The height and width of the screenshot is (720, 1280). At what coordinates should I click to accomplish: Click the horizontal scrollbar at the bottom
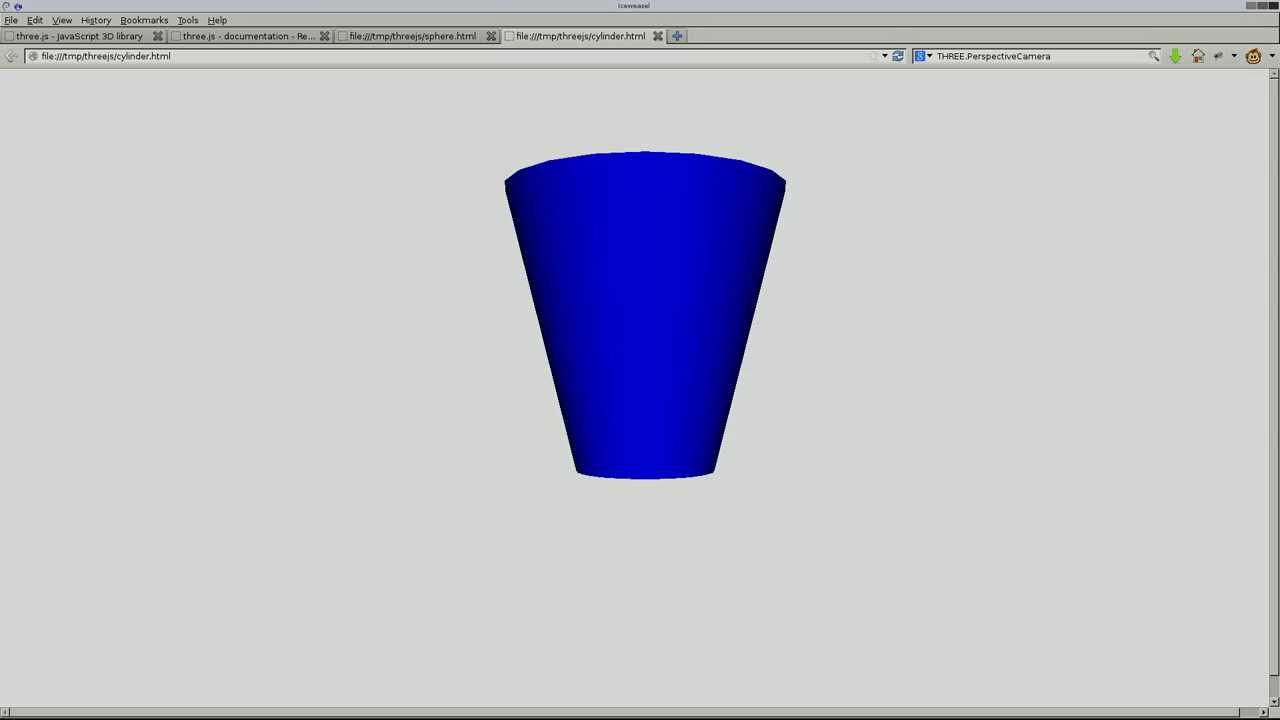[x=633, y=712]
